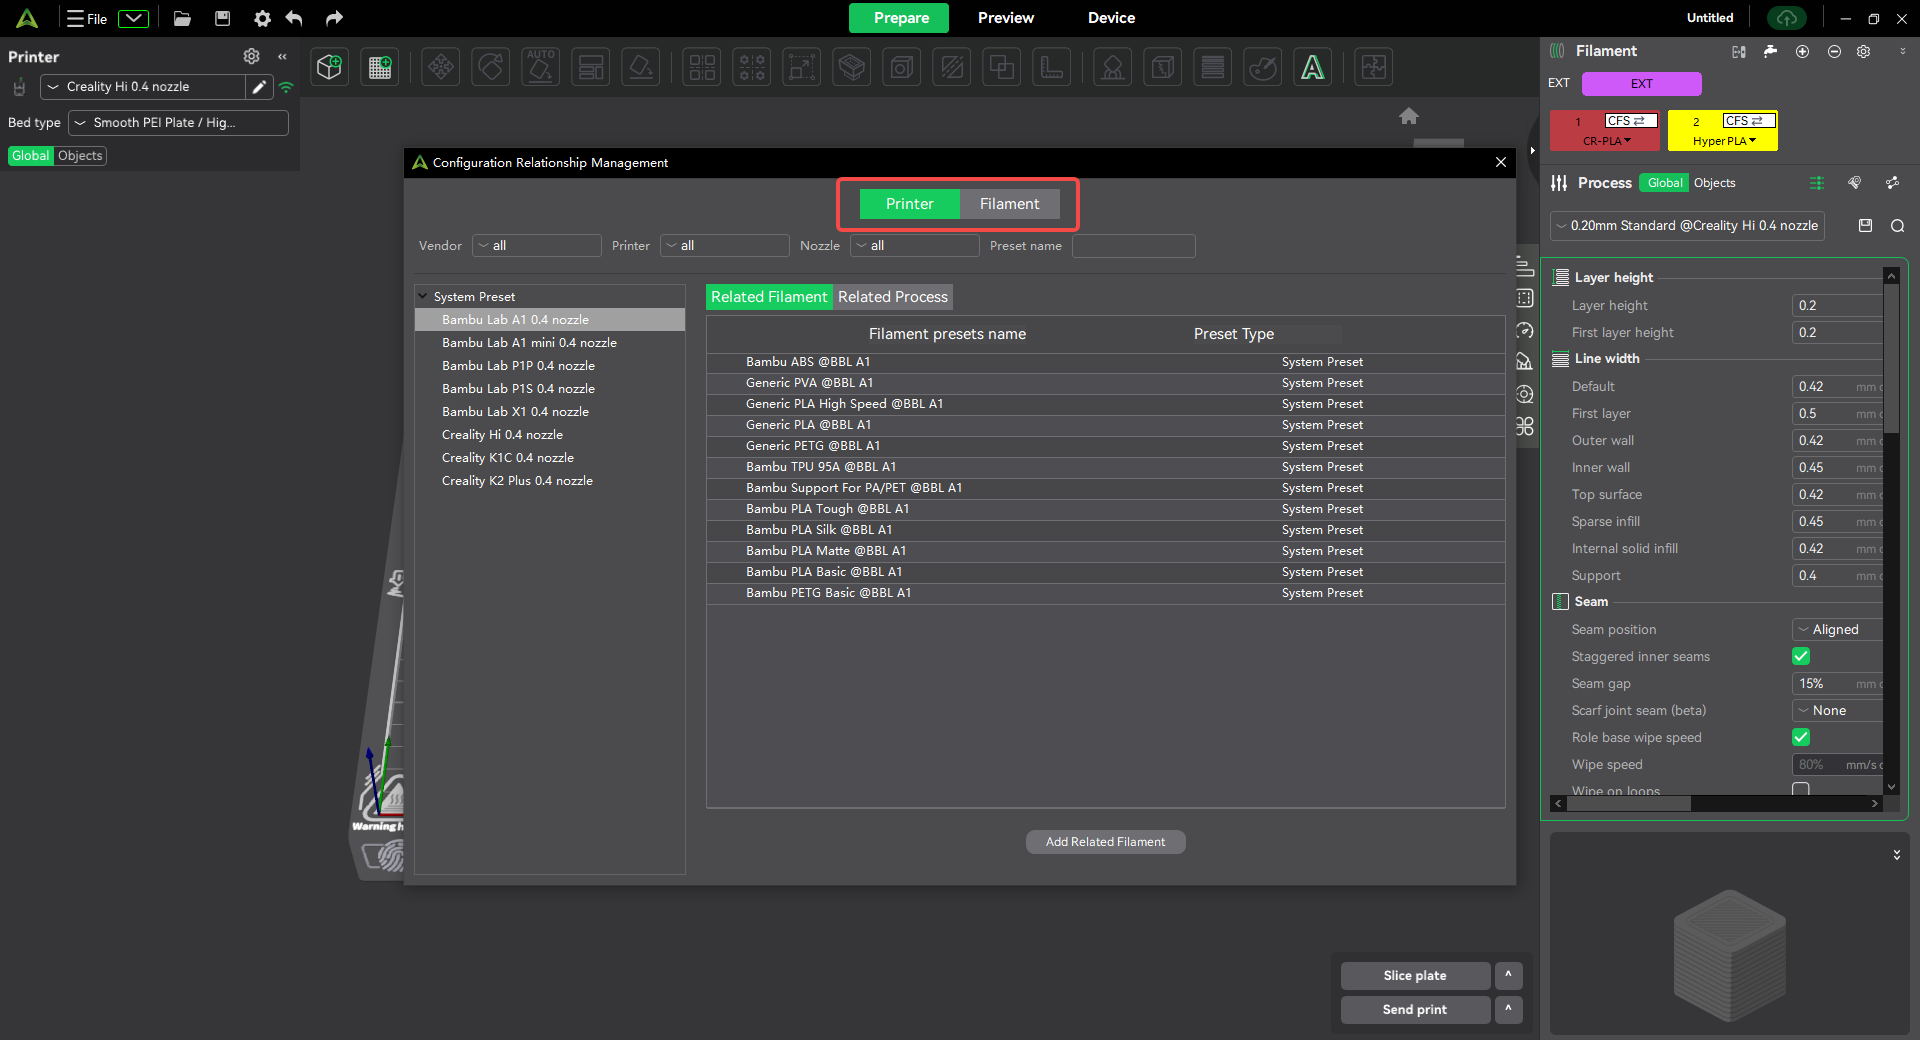Click Send print button
Image resolution: width=1920 pixels, height=1040 pixels.
tap(1415, 1010)
